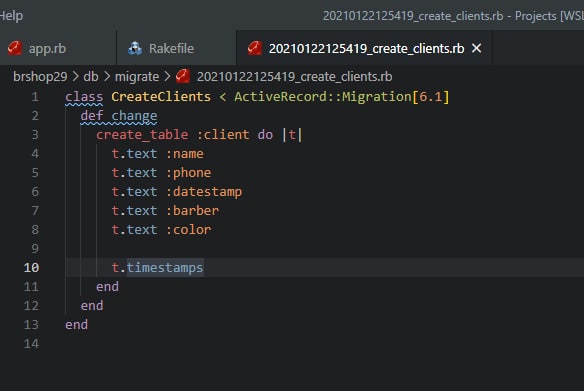This screenshot has width=584, height=391.
Task: Click line number 10 in the gutter
Action: 31,268
